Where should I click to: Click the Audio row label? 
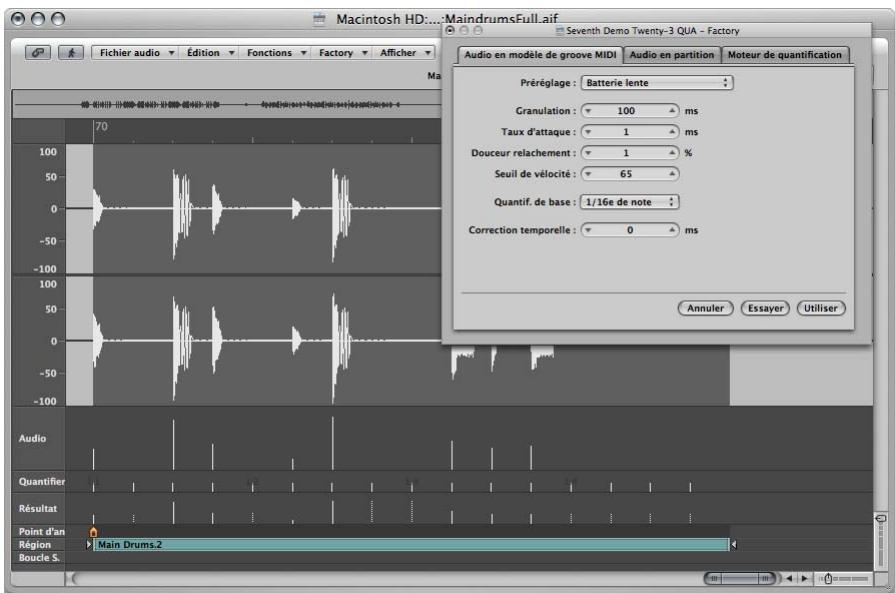click(x=33, y=438)
